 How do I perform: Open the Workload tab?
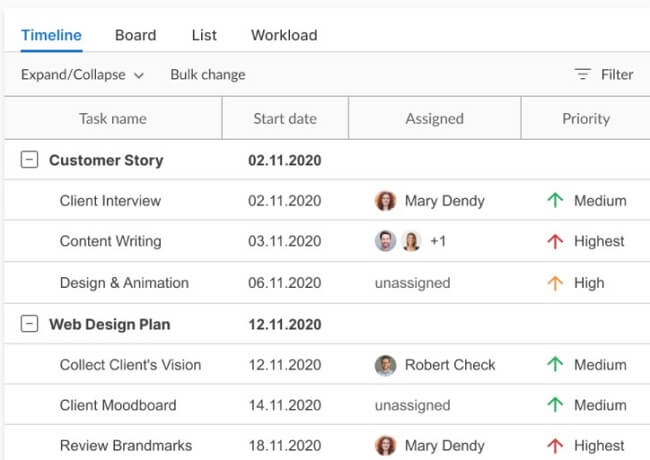(284, 35)
